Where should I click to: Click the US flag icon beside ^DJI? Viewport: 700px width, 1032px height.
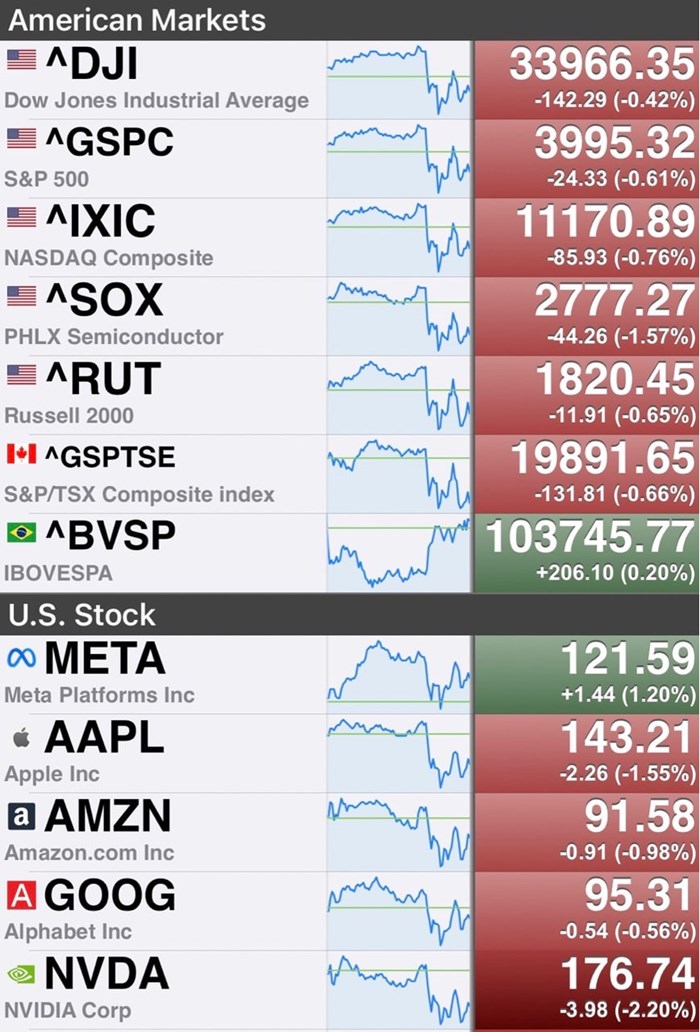click(21, 60)
